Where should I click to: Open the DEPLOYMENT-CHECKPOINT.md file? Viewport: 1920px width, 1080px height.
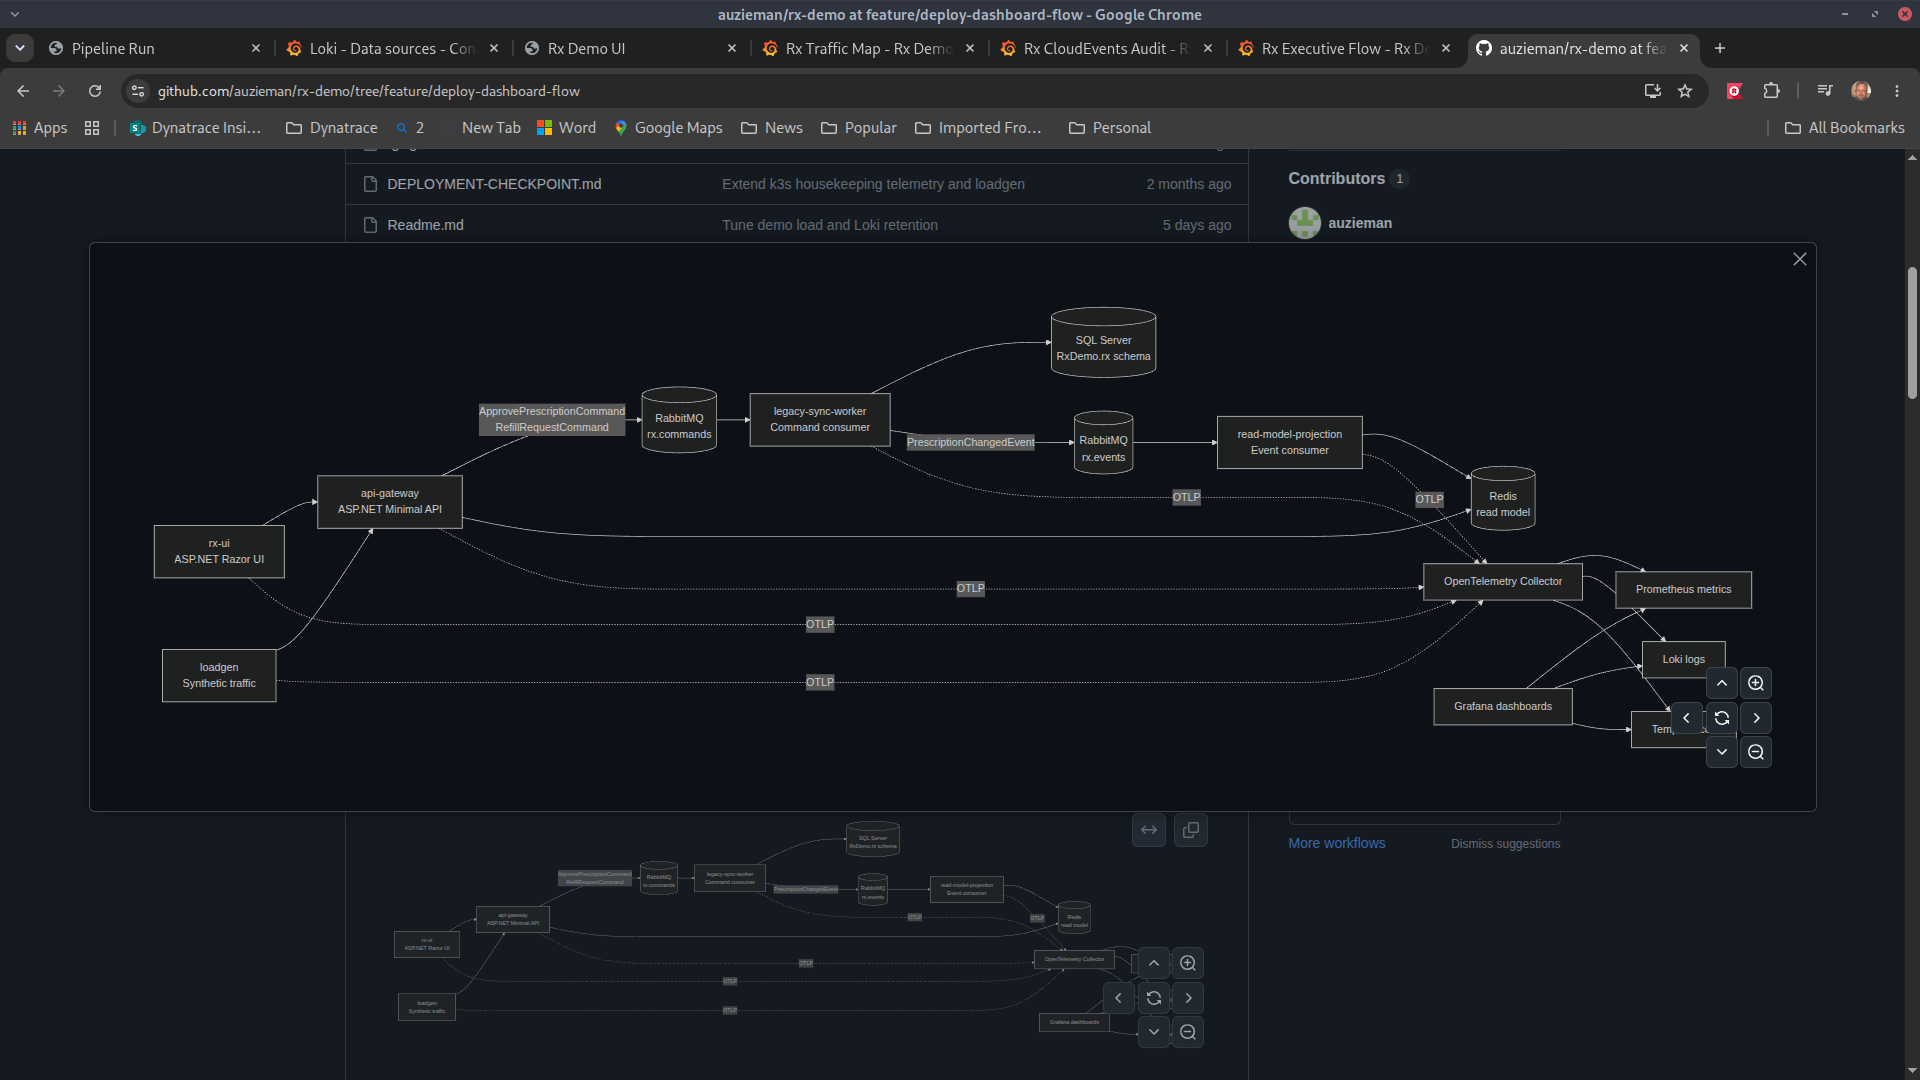(x=494, y=184)
